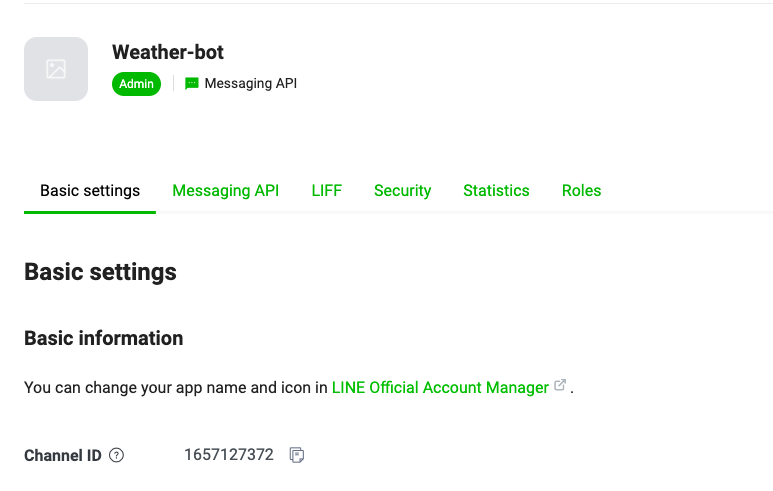View the Statistics tab
The width and height of the screenshot is (773, 491).
496,191
